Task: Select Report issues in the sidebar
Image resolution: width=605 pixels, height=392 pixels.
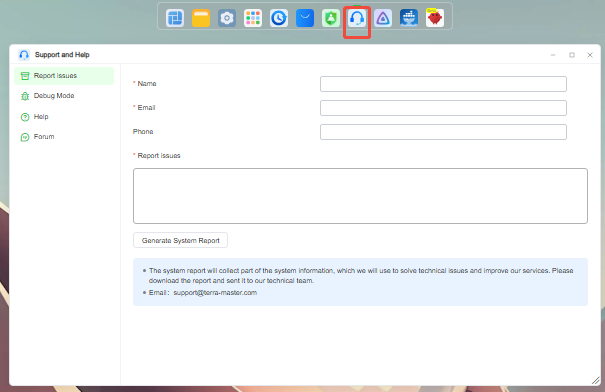Action: point(64,76)
